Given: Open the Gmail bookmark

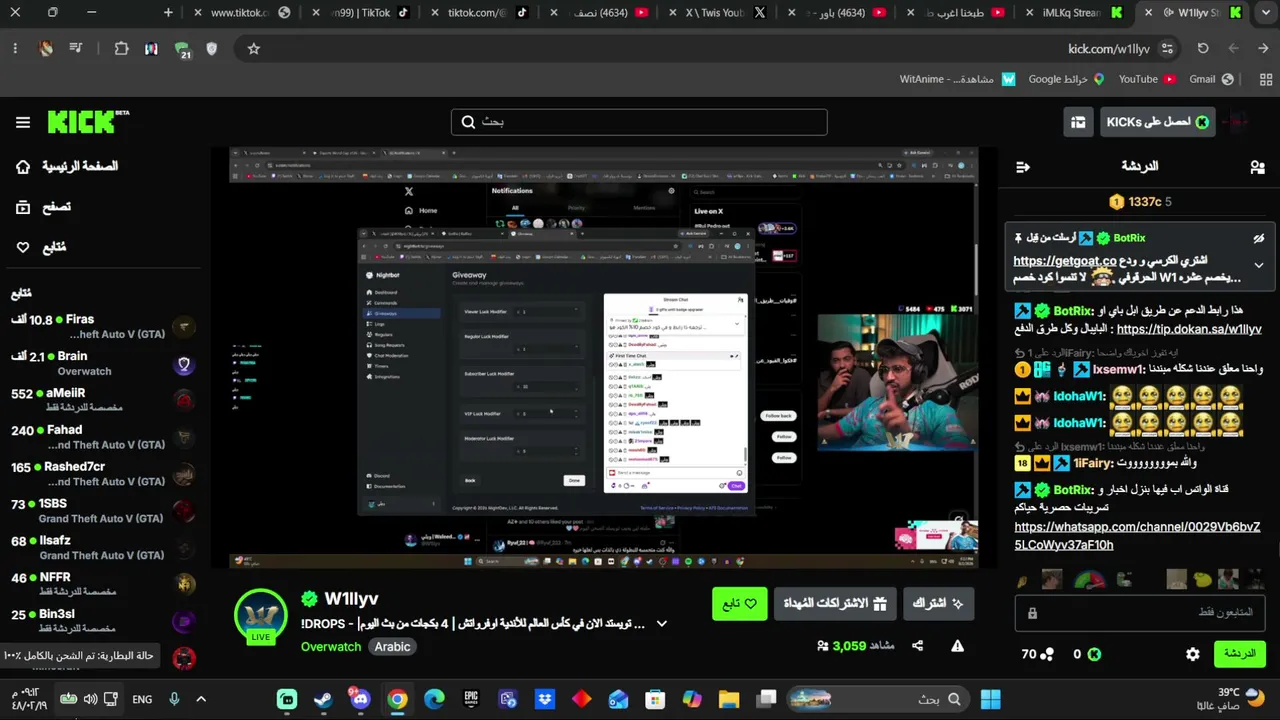Looking at the screenshot, I should (1212, 79).
